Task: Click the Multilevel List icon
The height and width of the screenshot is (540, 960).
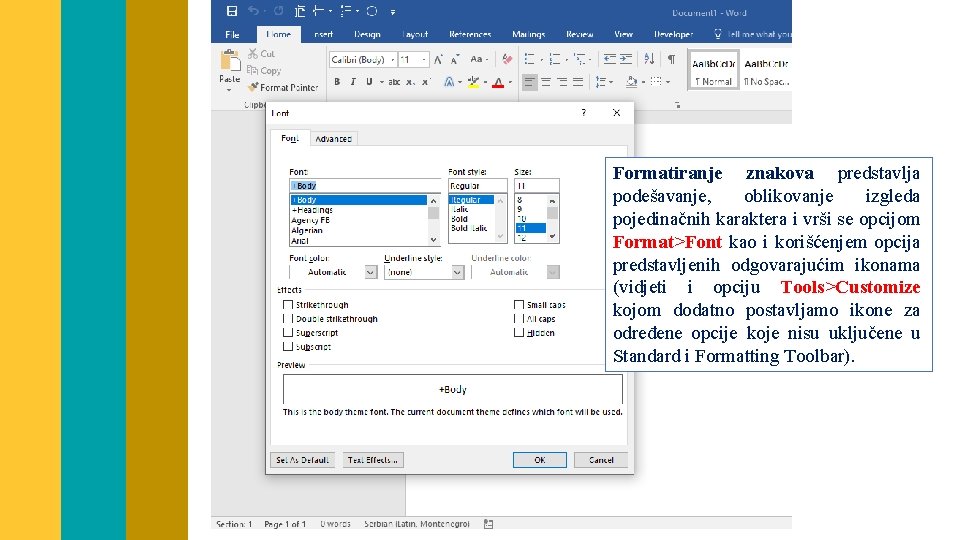Action: coord(579,59)
